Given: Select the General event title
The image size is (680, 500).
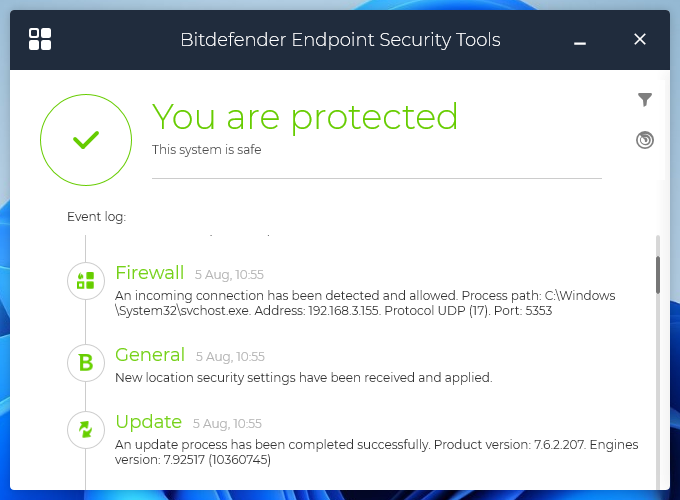Looking at the screenshot, I should 150,355.
